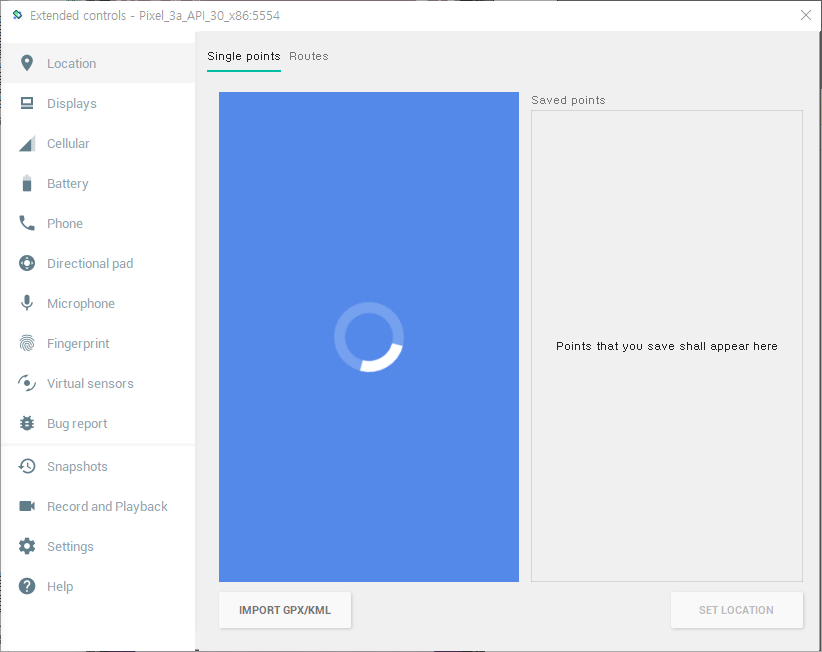Open the Fingerprint label
The image size is (822, 652).
coord(78,344)
